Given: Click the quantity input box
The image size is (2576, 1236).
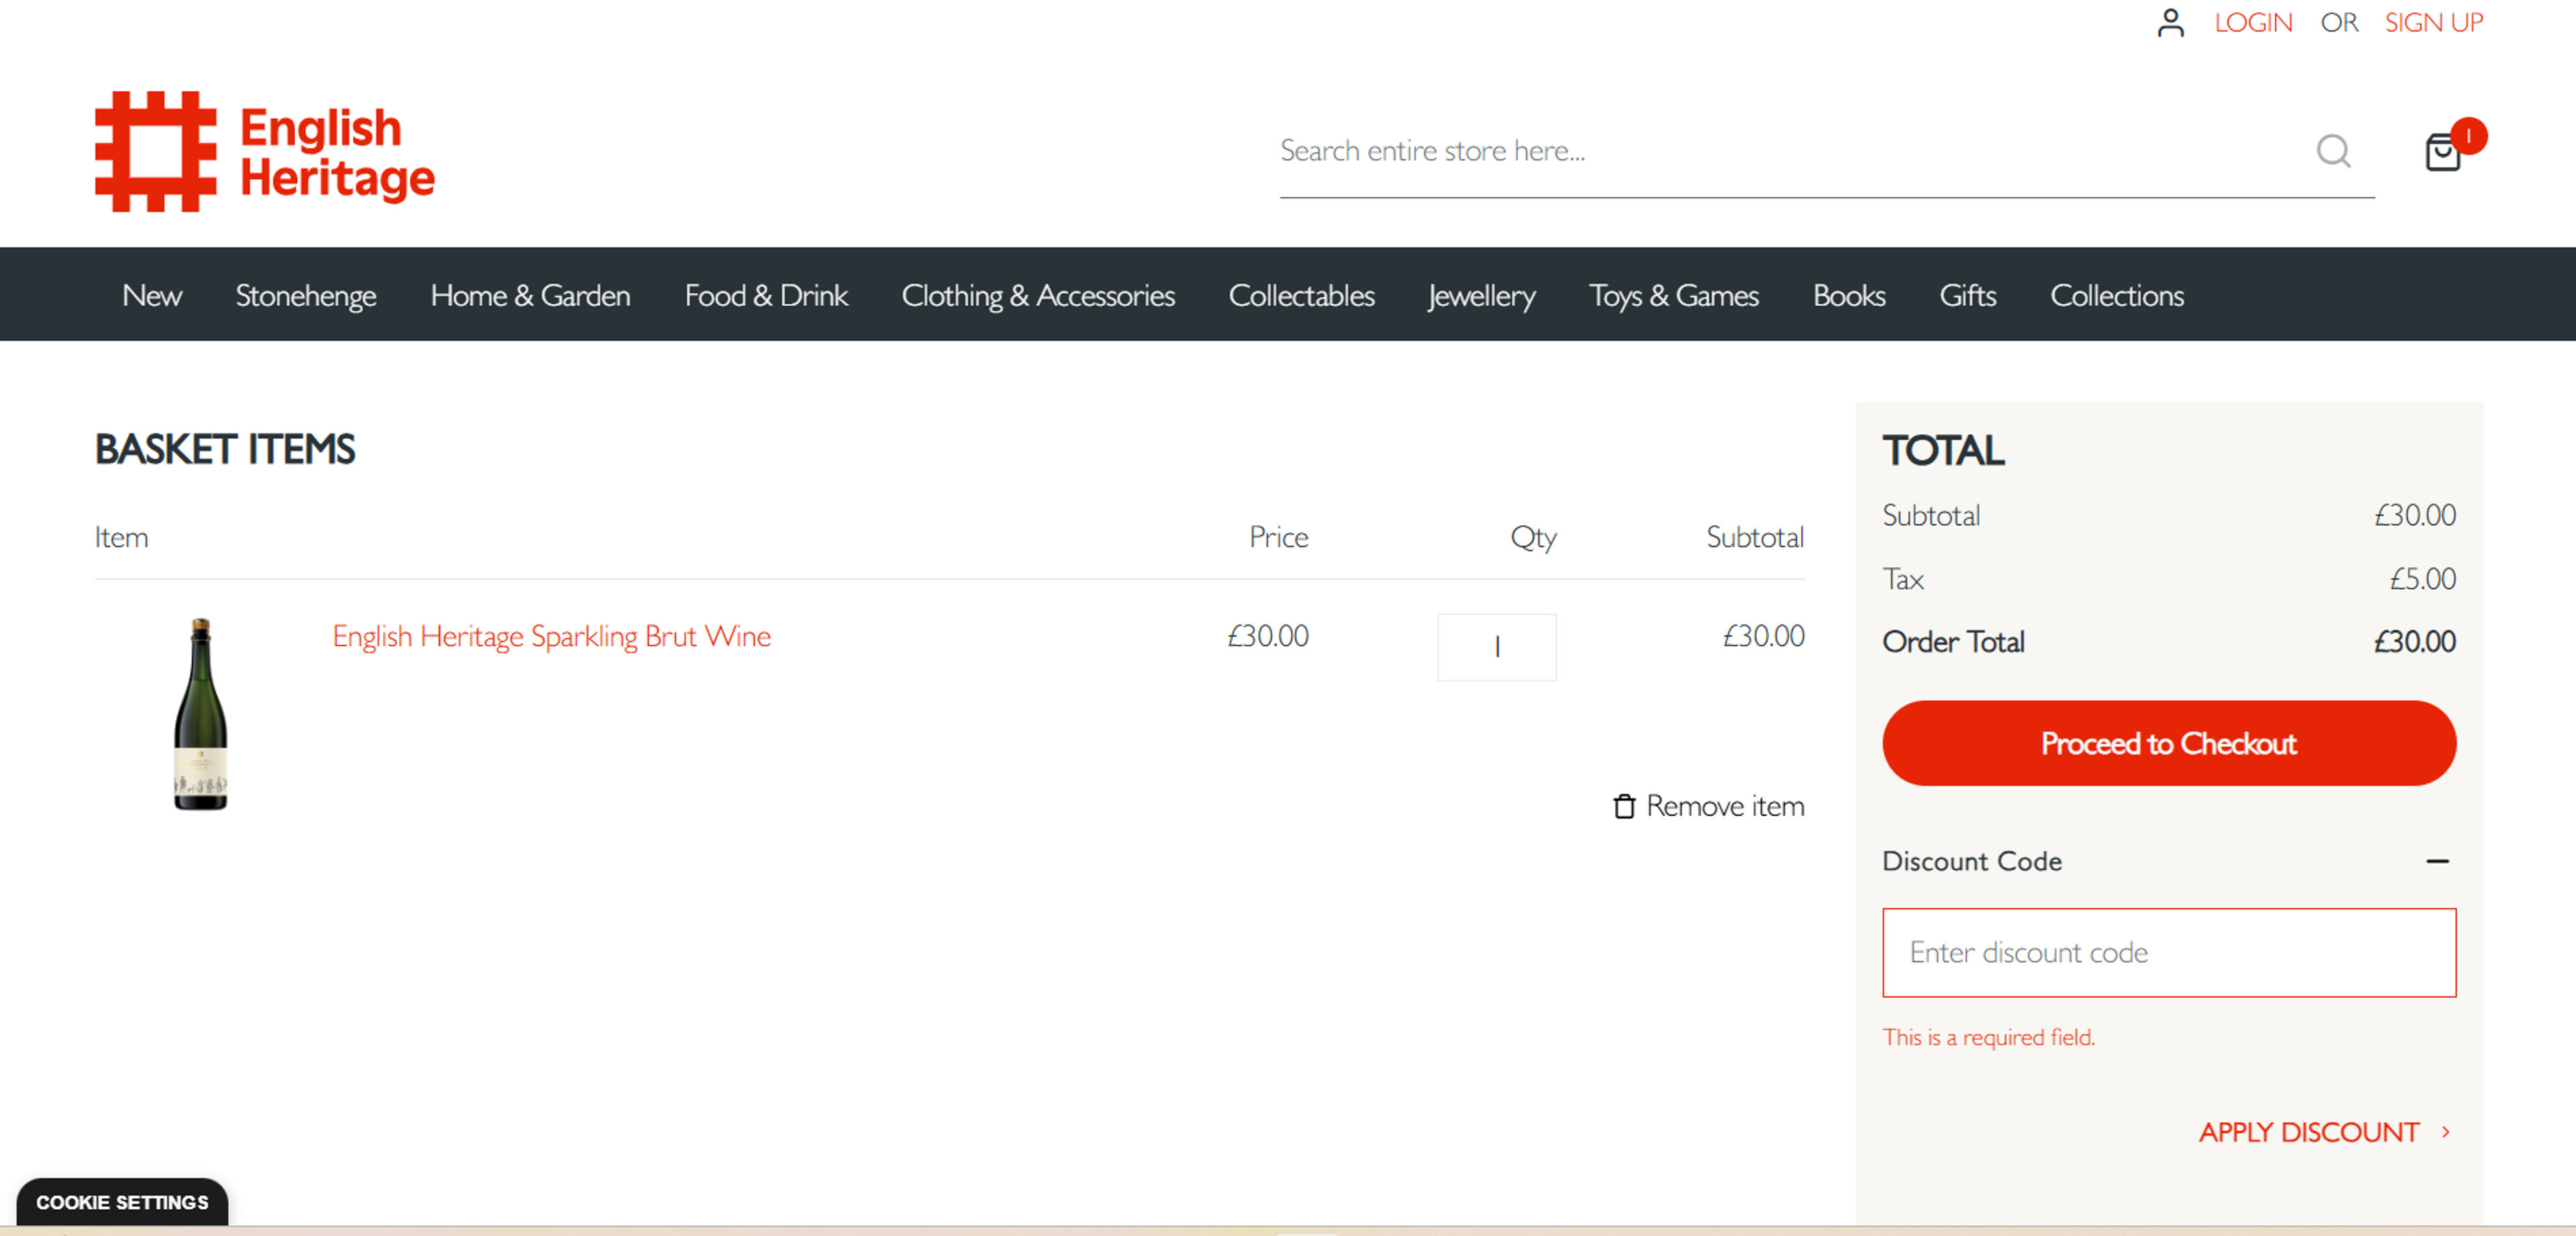Looking at the screenshot, I should pyautogui.click(x=1496, y=647).
